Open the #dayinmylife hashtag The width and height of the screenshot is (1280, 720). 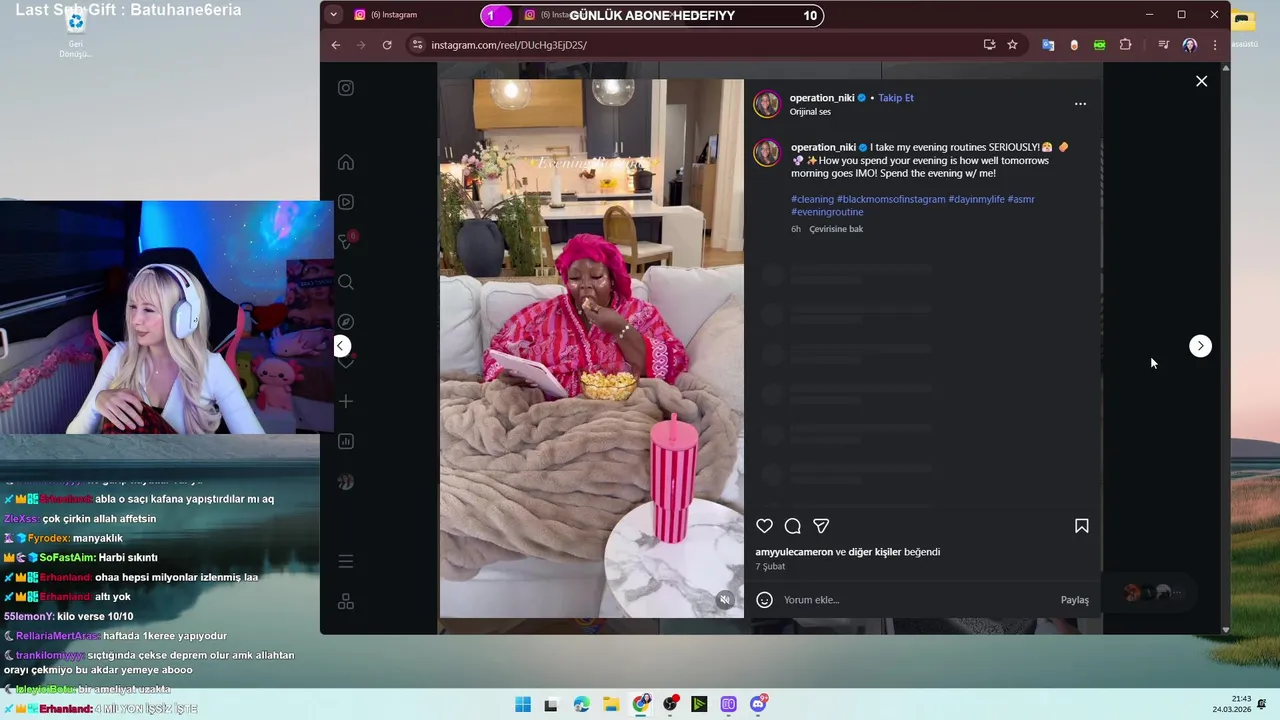[x=976, y=199]
